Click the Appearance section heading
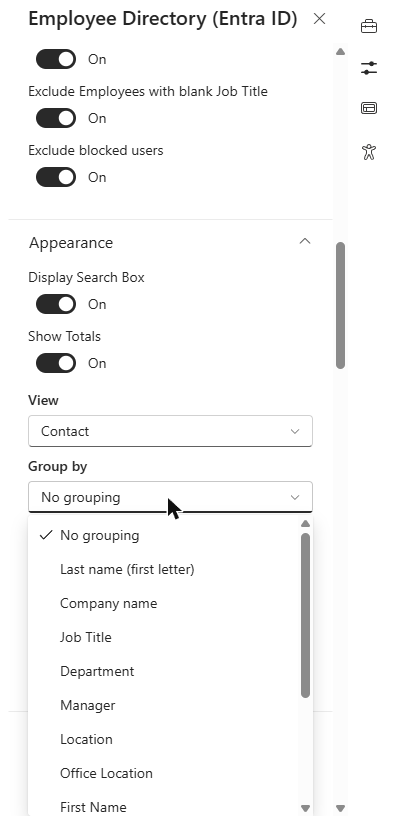 (x=71, y=243)
